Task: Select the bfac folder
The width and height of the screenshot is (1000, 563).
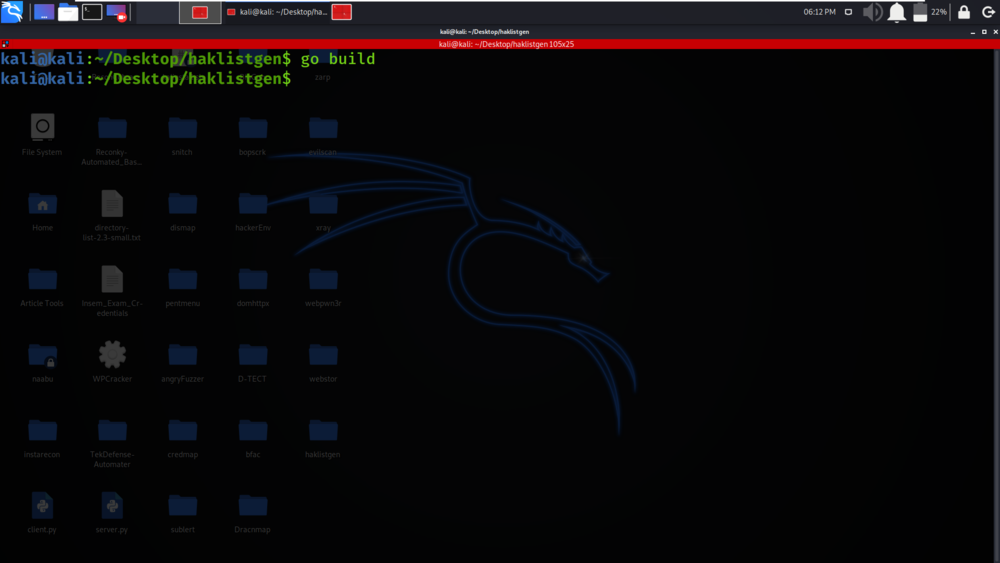Action: [x=253, y=439]
